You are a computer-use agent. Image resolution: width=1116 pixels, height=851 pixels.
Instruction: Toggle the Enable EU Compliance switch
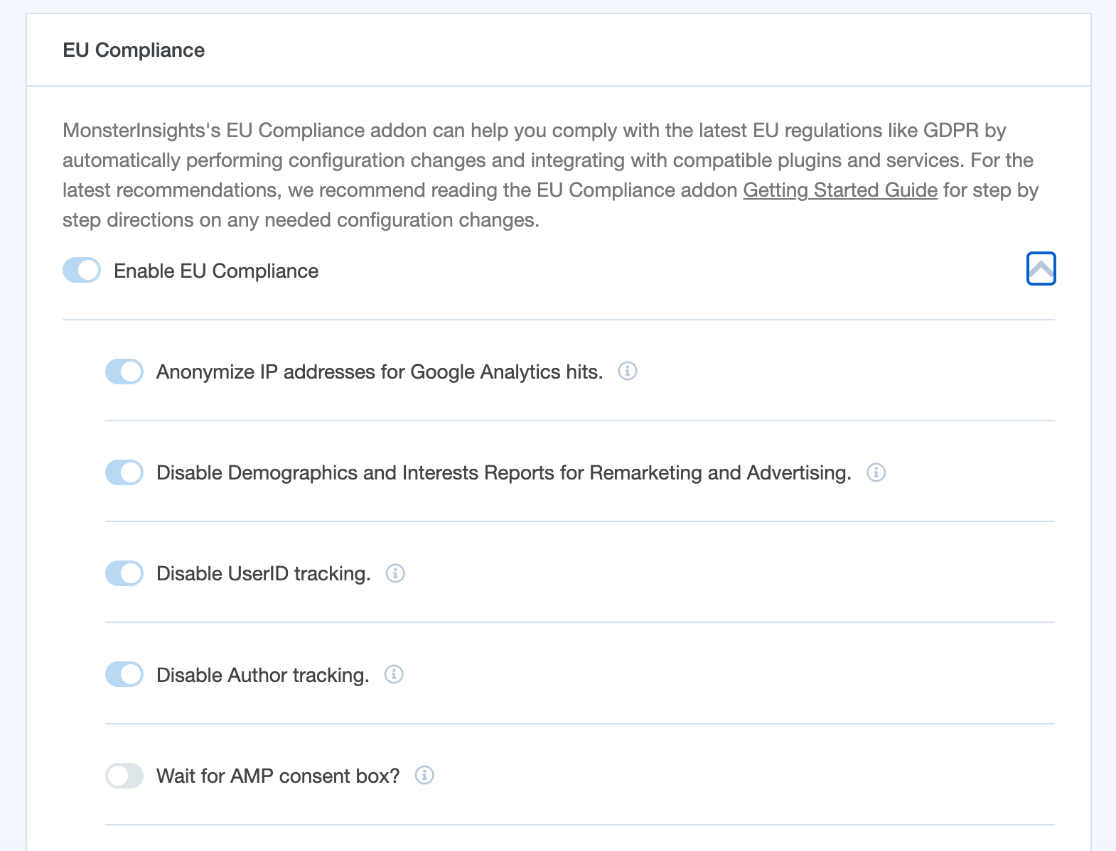point(81,270)
